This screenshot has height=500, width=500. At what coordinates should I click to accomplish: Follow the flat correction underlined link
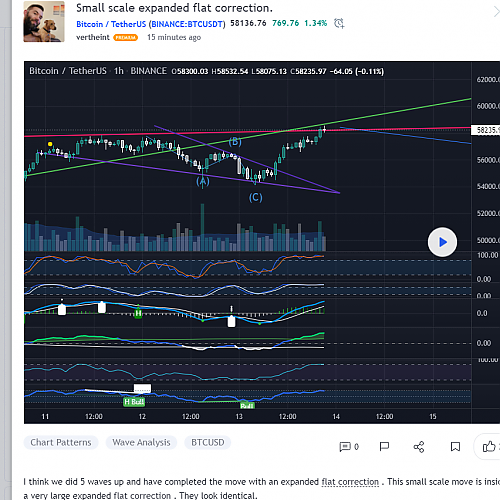click(x=350, y=482)
